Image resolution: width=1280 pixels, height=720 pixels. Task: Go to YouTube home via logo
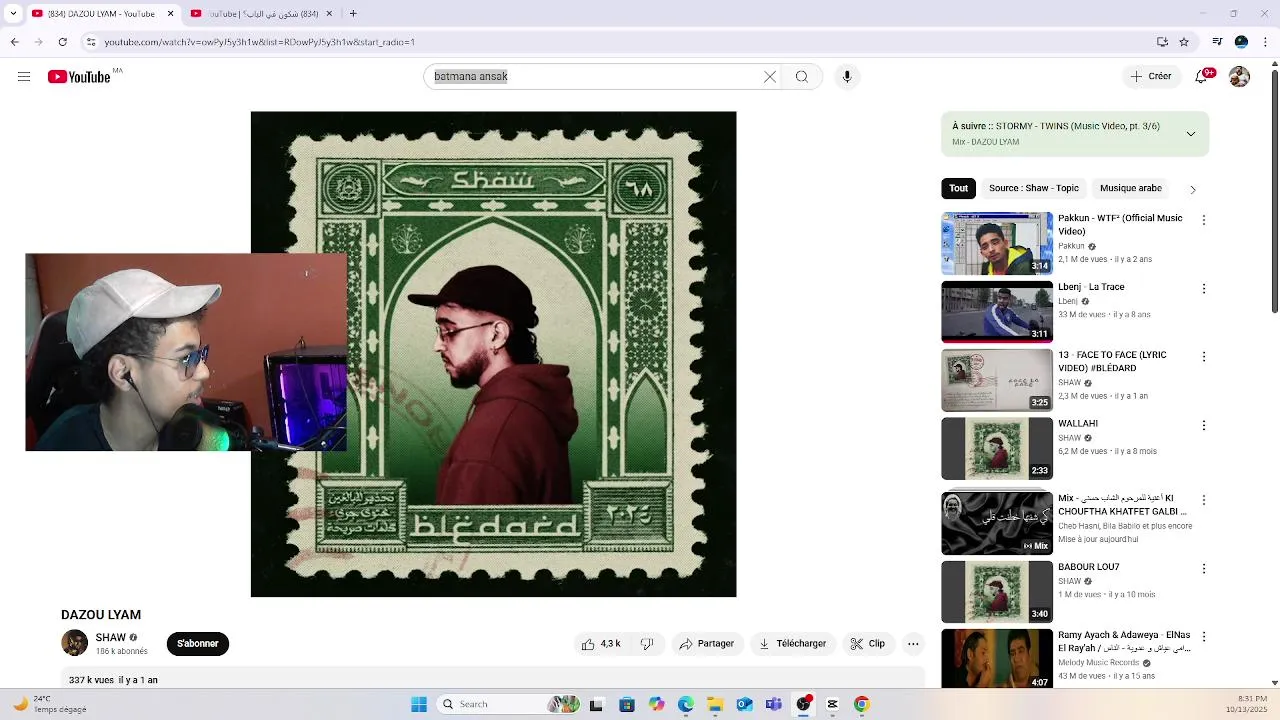pyautogui.click(x=79, y=77)
